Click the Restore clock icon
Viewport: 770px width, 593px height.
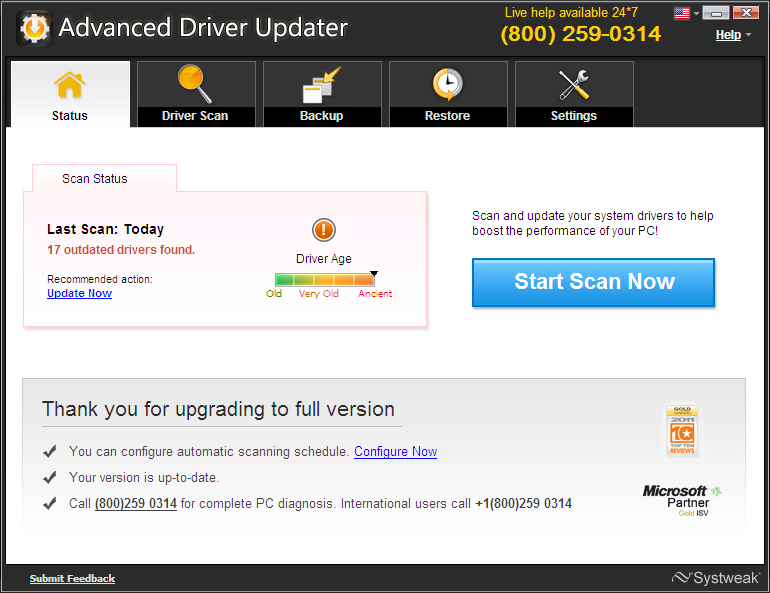pos(447,84)
